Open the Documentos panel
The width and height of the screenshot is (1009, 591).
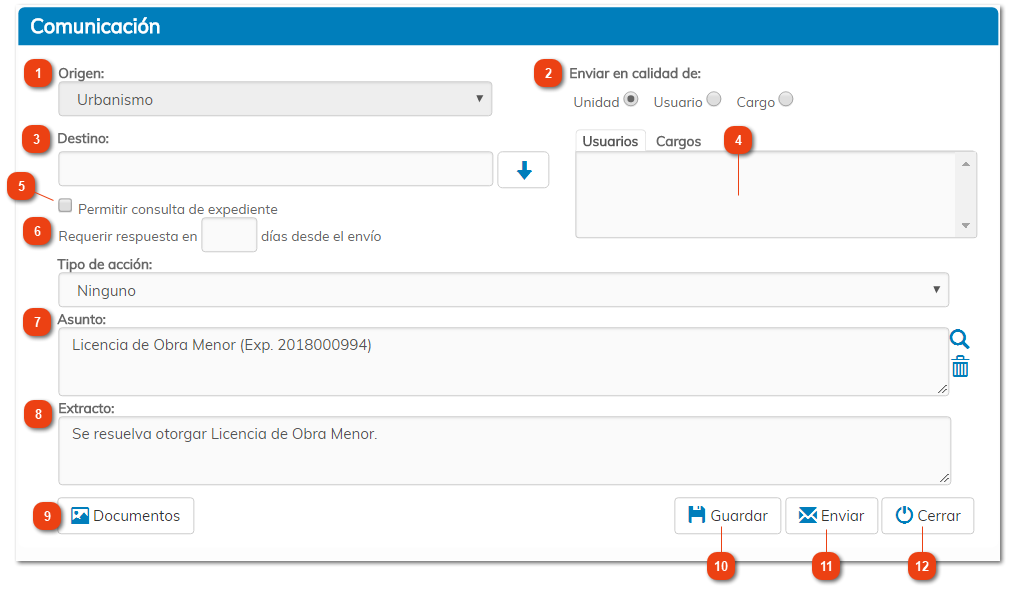[x=126, y=515]
